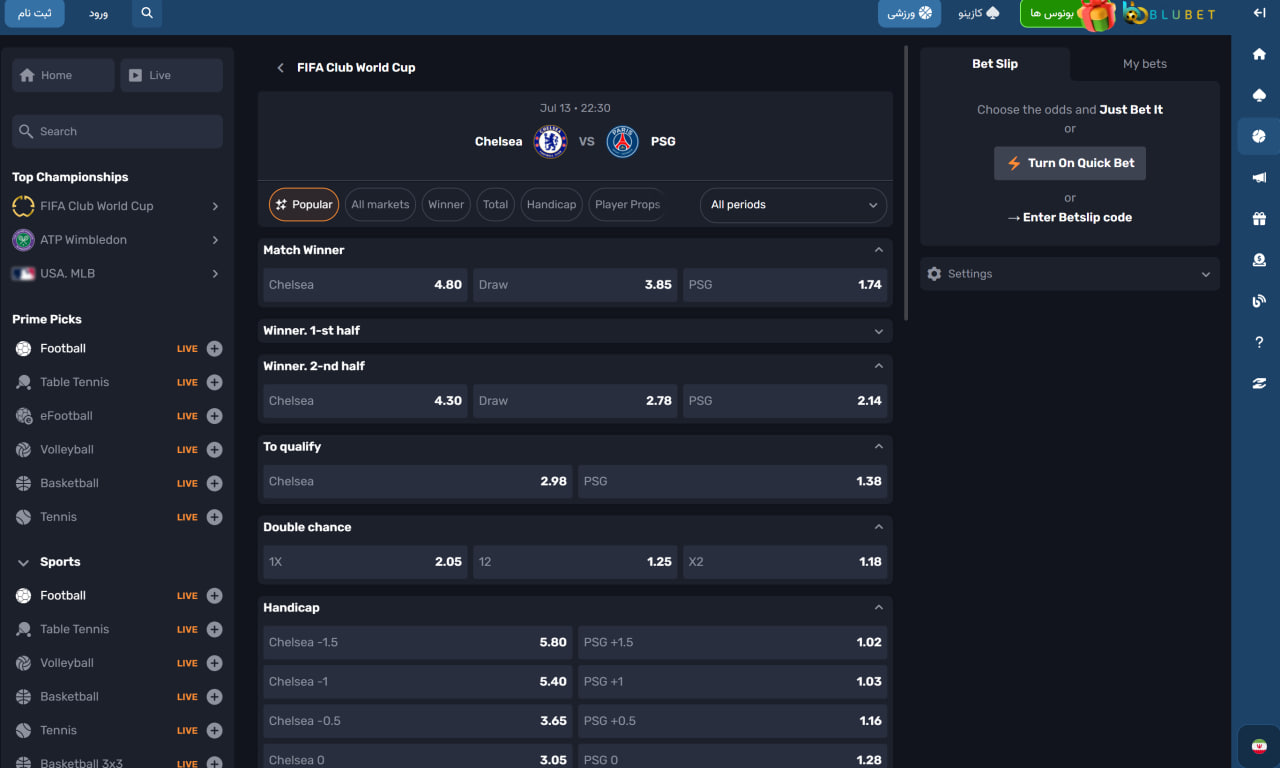Expand the Settings panel in bet slip
This screenshot has height=768, width=1280.
point(1069,274)
